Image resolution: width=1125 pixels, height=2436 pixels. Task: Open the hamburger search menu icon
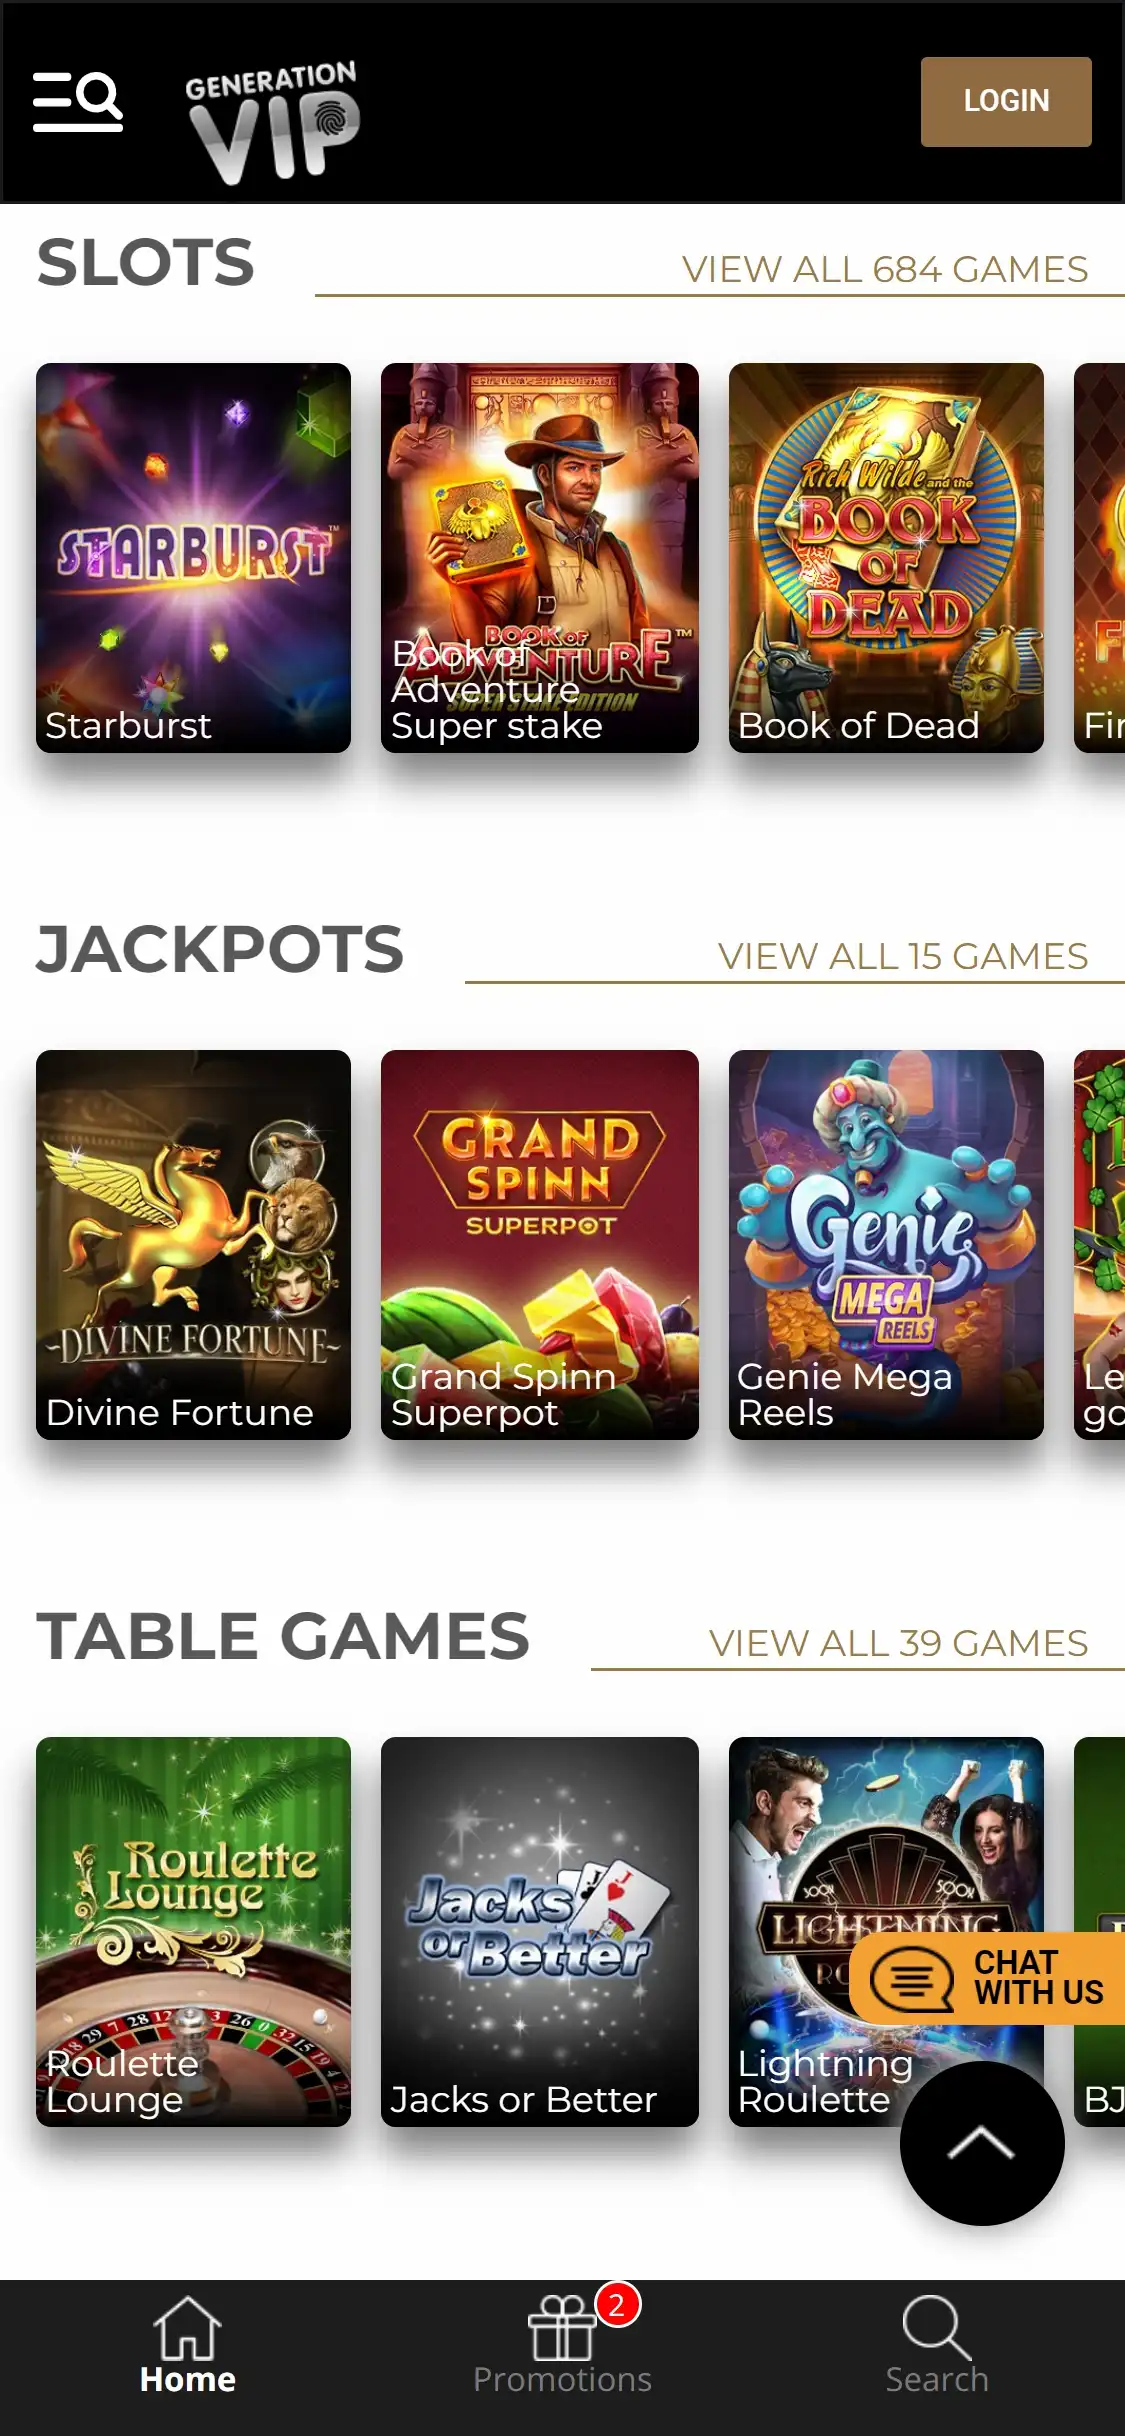pos(78,101)
